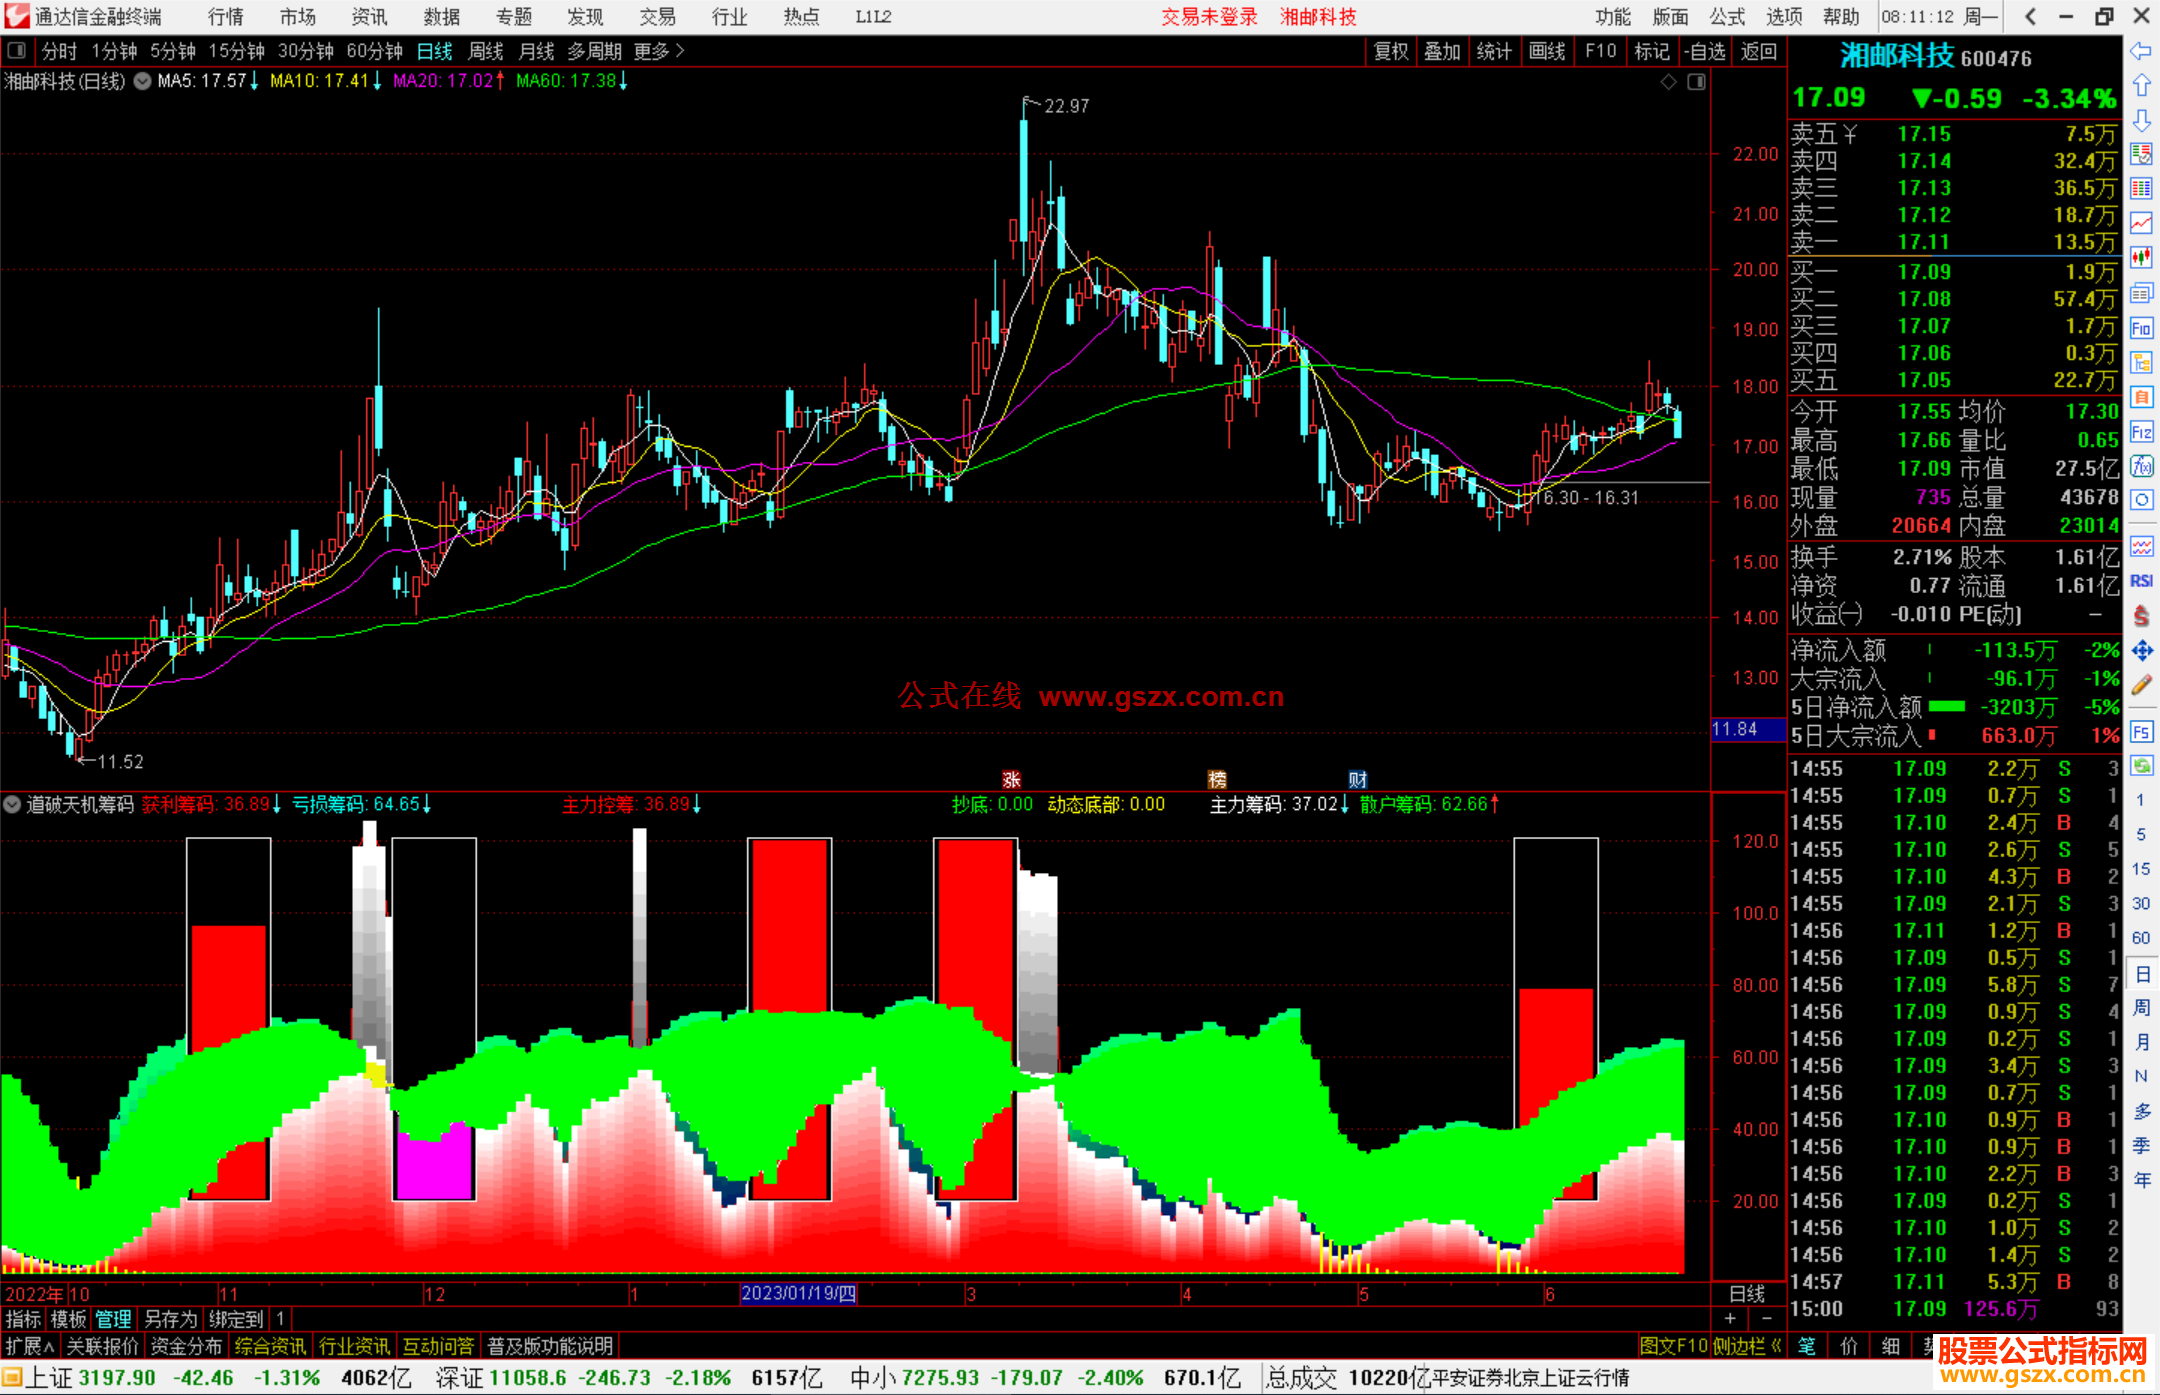Select the 月 monthly period in right sidebar
The height and width of the screenshot is (1395, 2160).
2141,1042
